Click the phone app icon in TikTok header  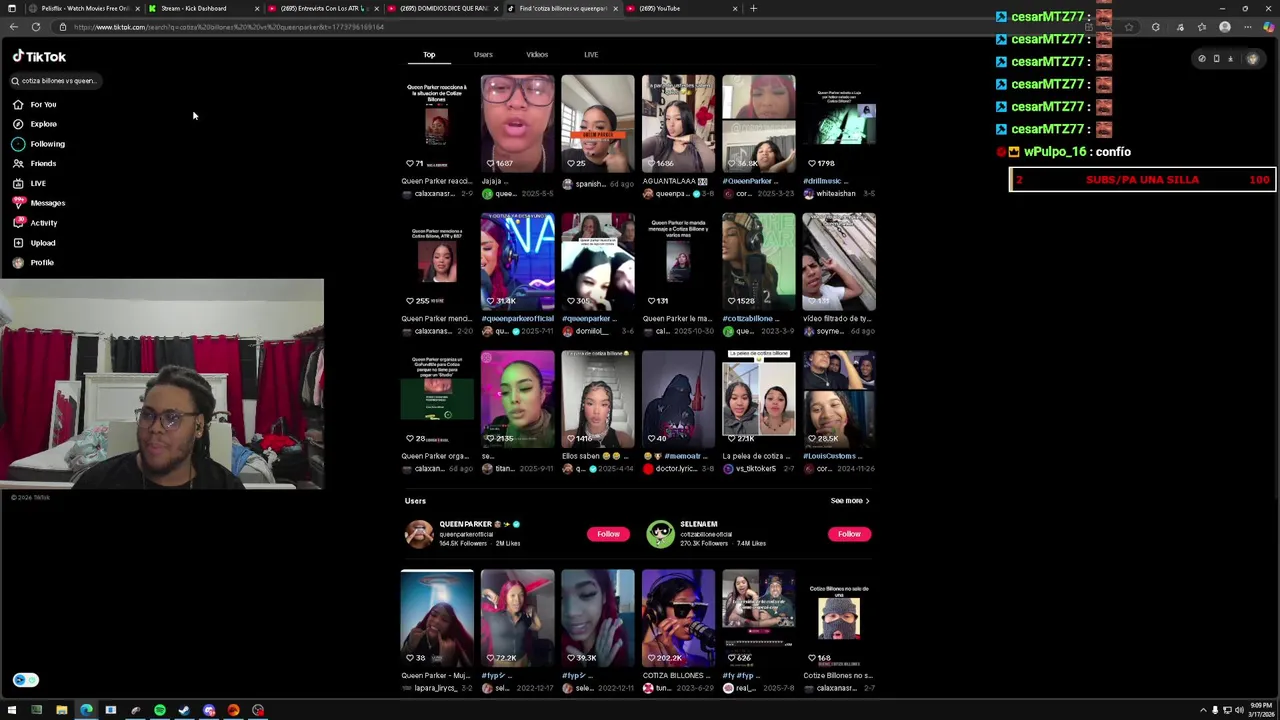coord(1216,59)
